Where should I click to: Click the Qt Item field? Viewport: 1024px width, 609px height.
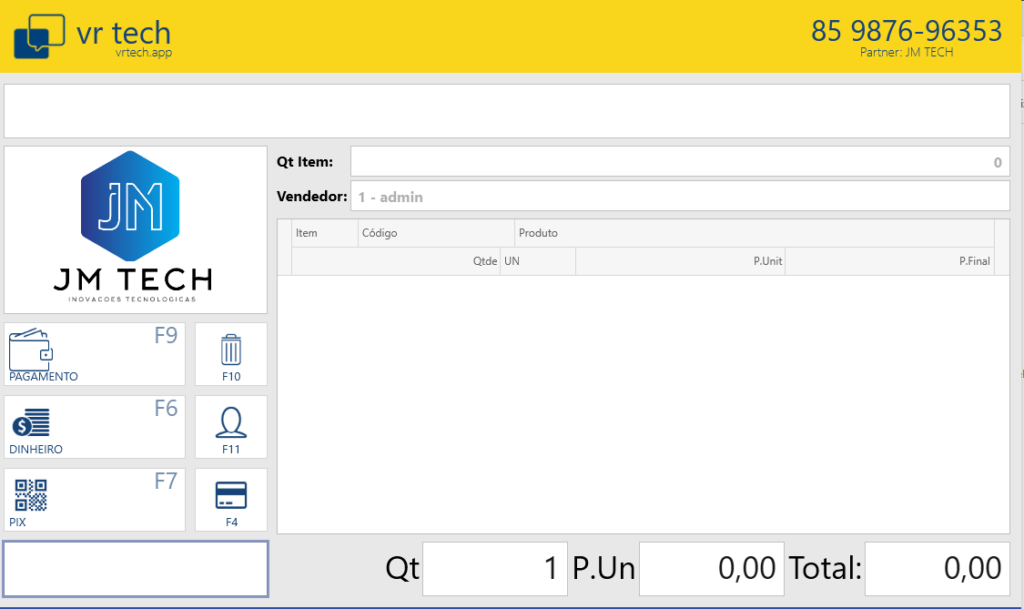679,162
